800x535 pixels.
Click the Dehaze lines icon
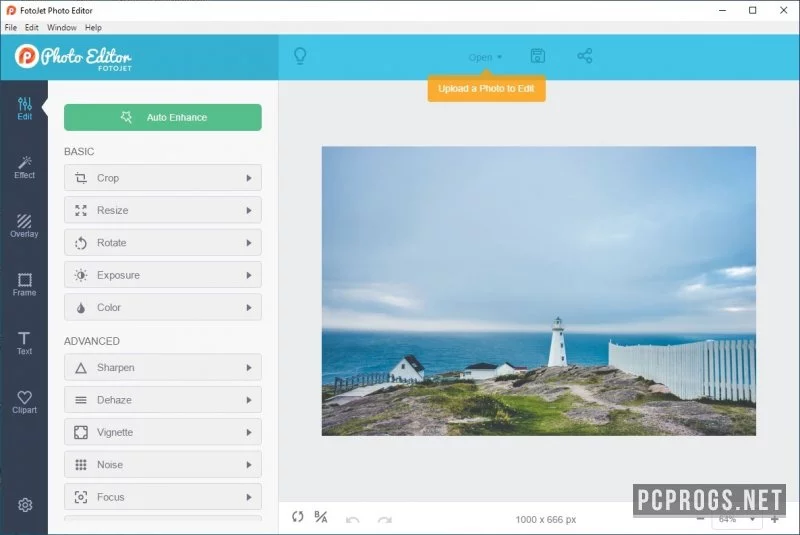click(x=81, y=400)
